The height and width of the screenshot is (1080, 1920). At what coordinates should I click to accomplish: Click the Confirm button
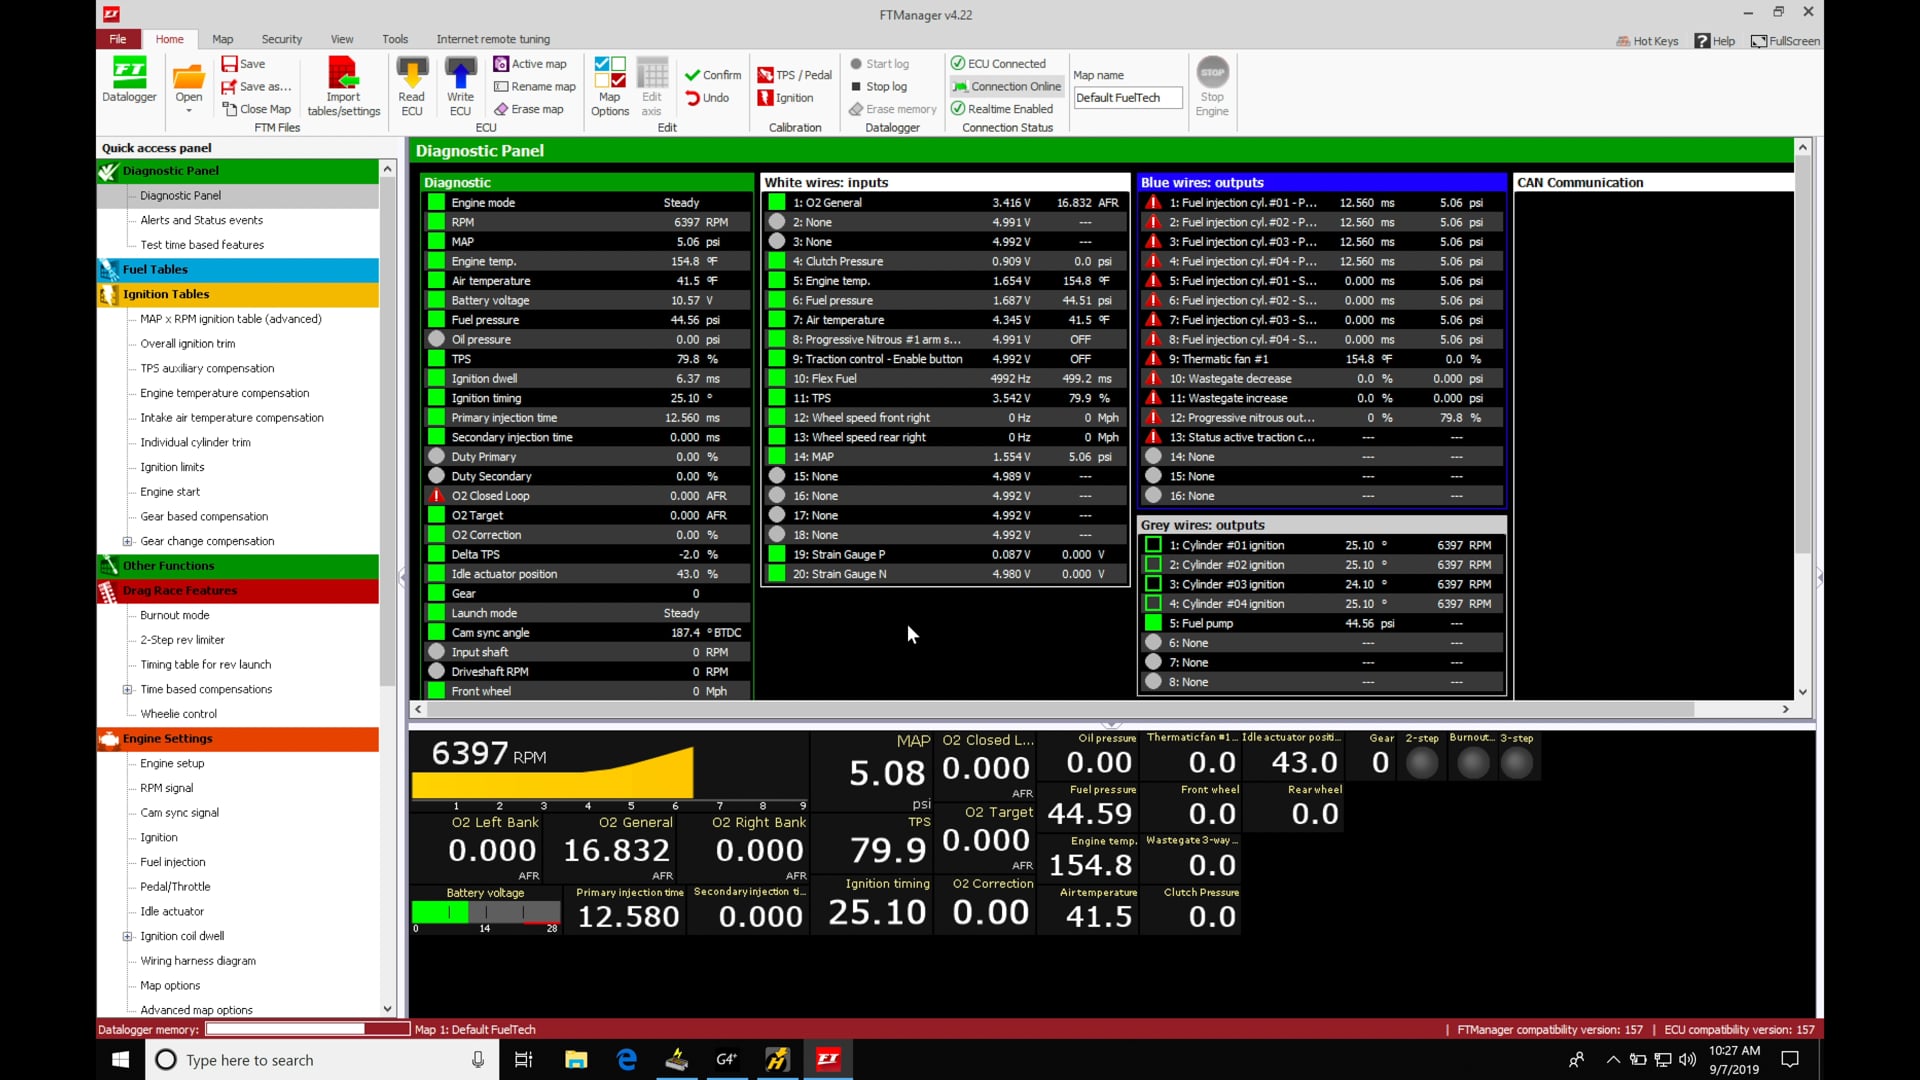712,75
